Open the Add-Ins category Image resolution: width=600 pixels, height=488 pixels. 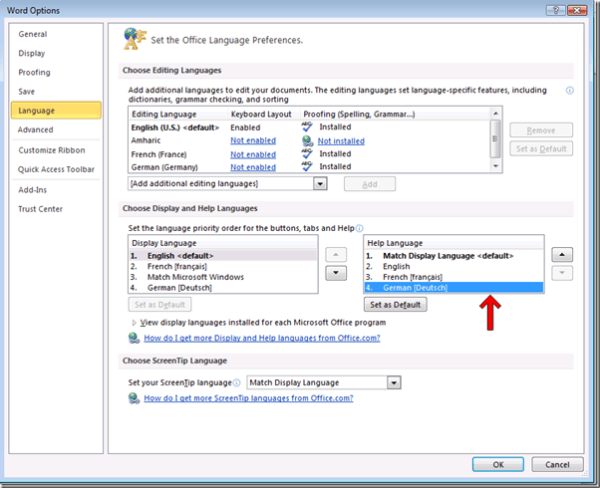[56, 190]
